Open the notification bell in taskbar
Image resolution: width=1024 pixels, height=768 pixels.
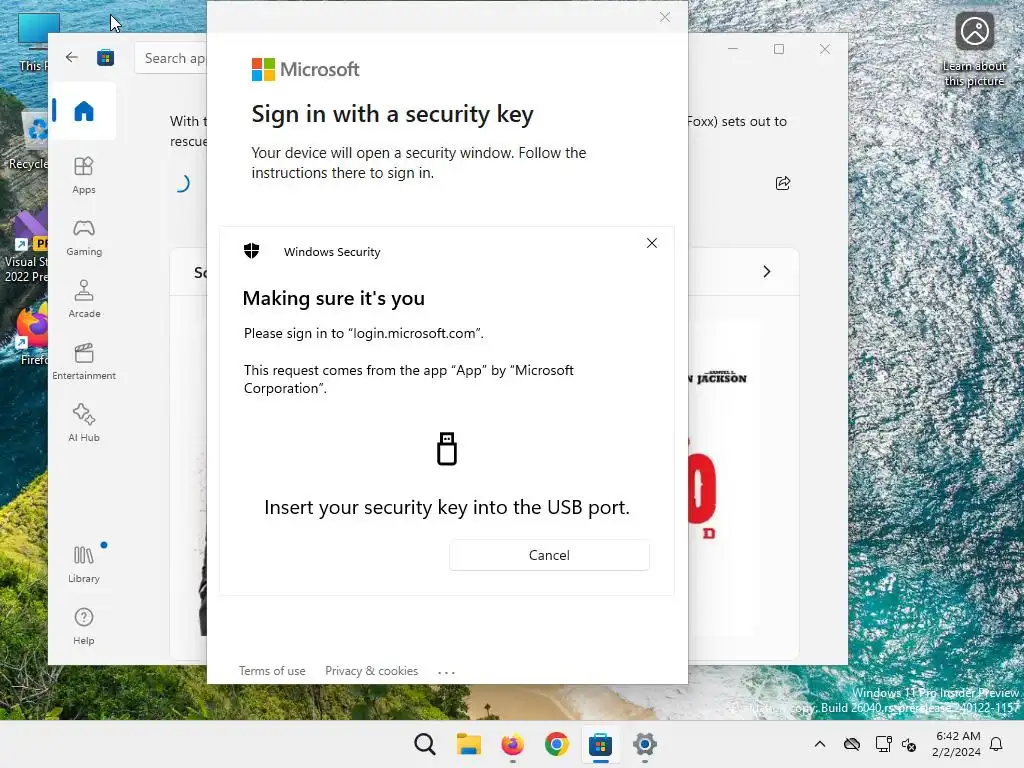[x=997, y=744]
